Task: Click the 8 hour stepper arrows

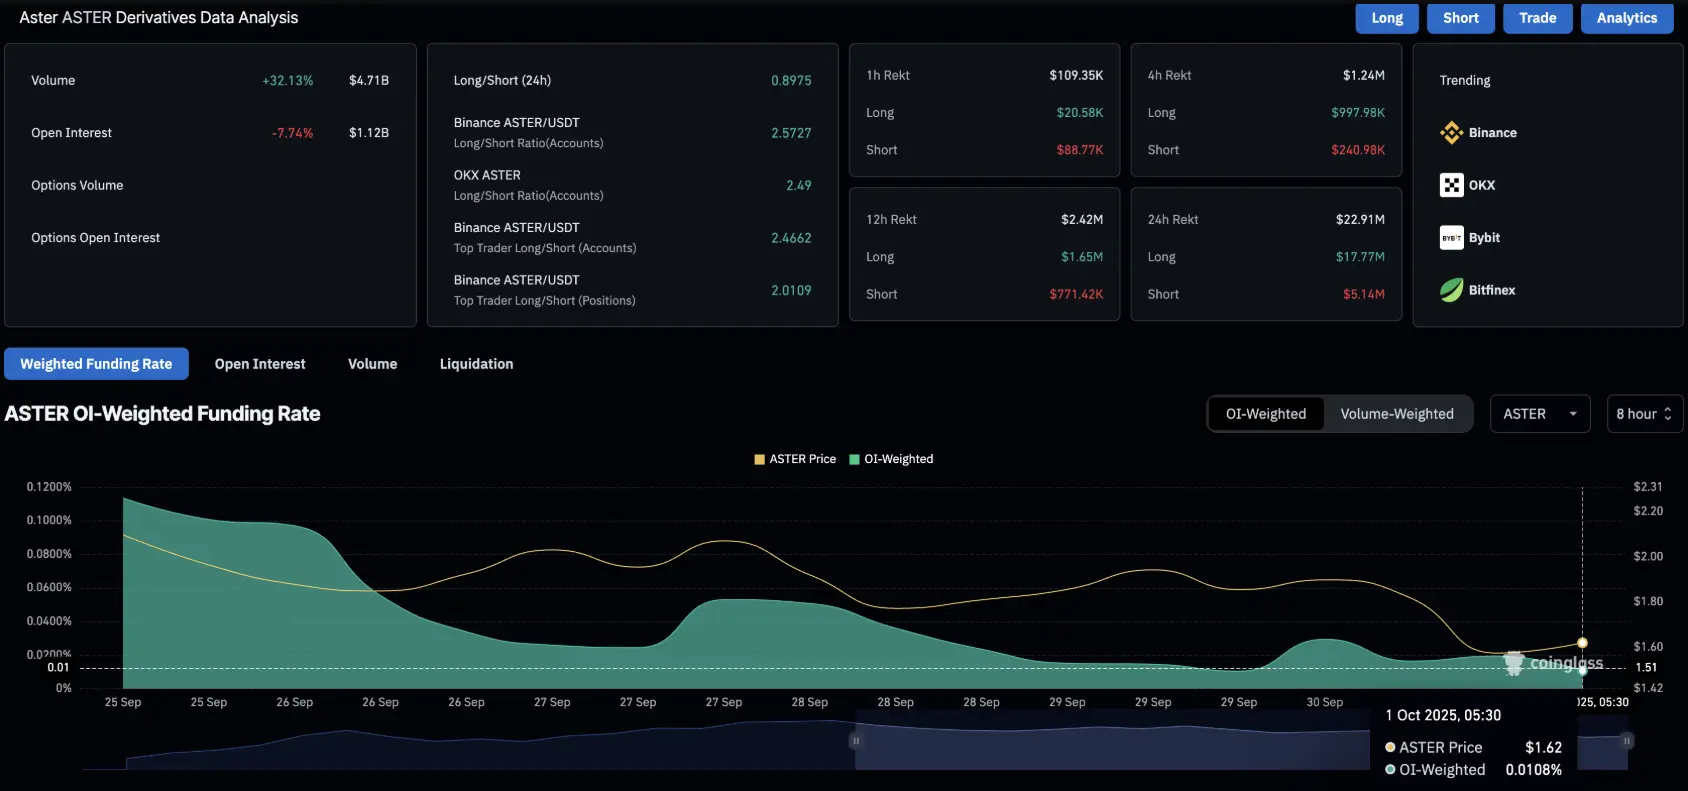Action: pos(1668,414)
